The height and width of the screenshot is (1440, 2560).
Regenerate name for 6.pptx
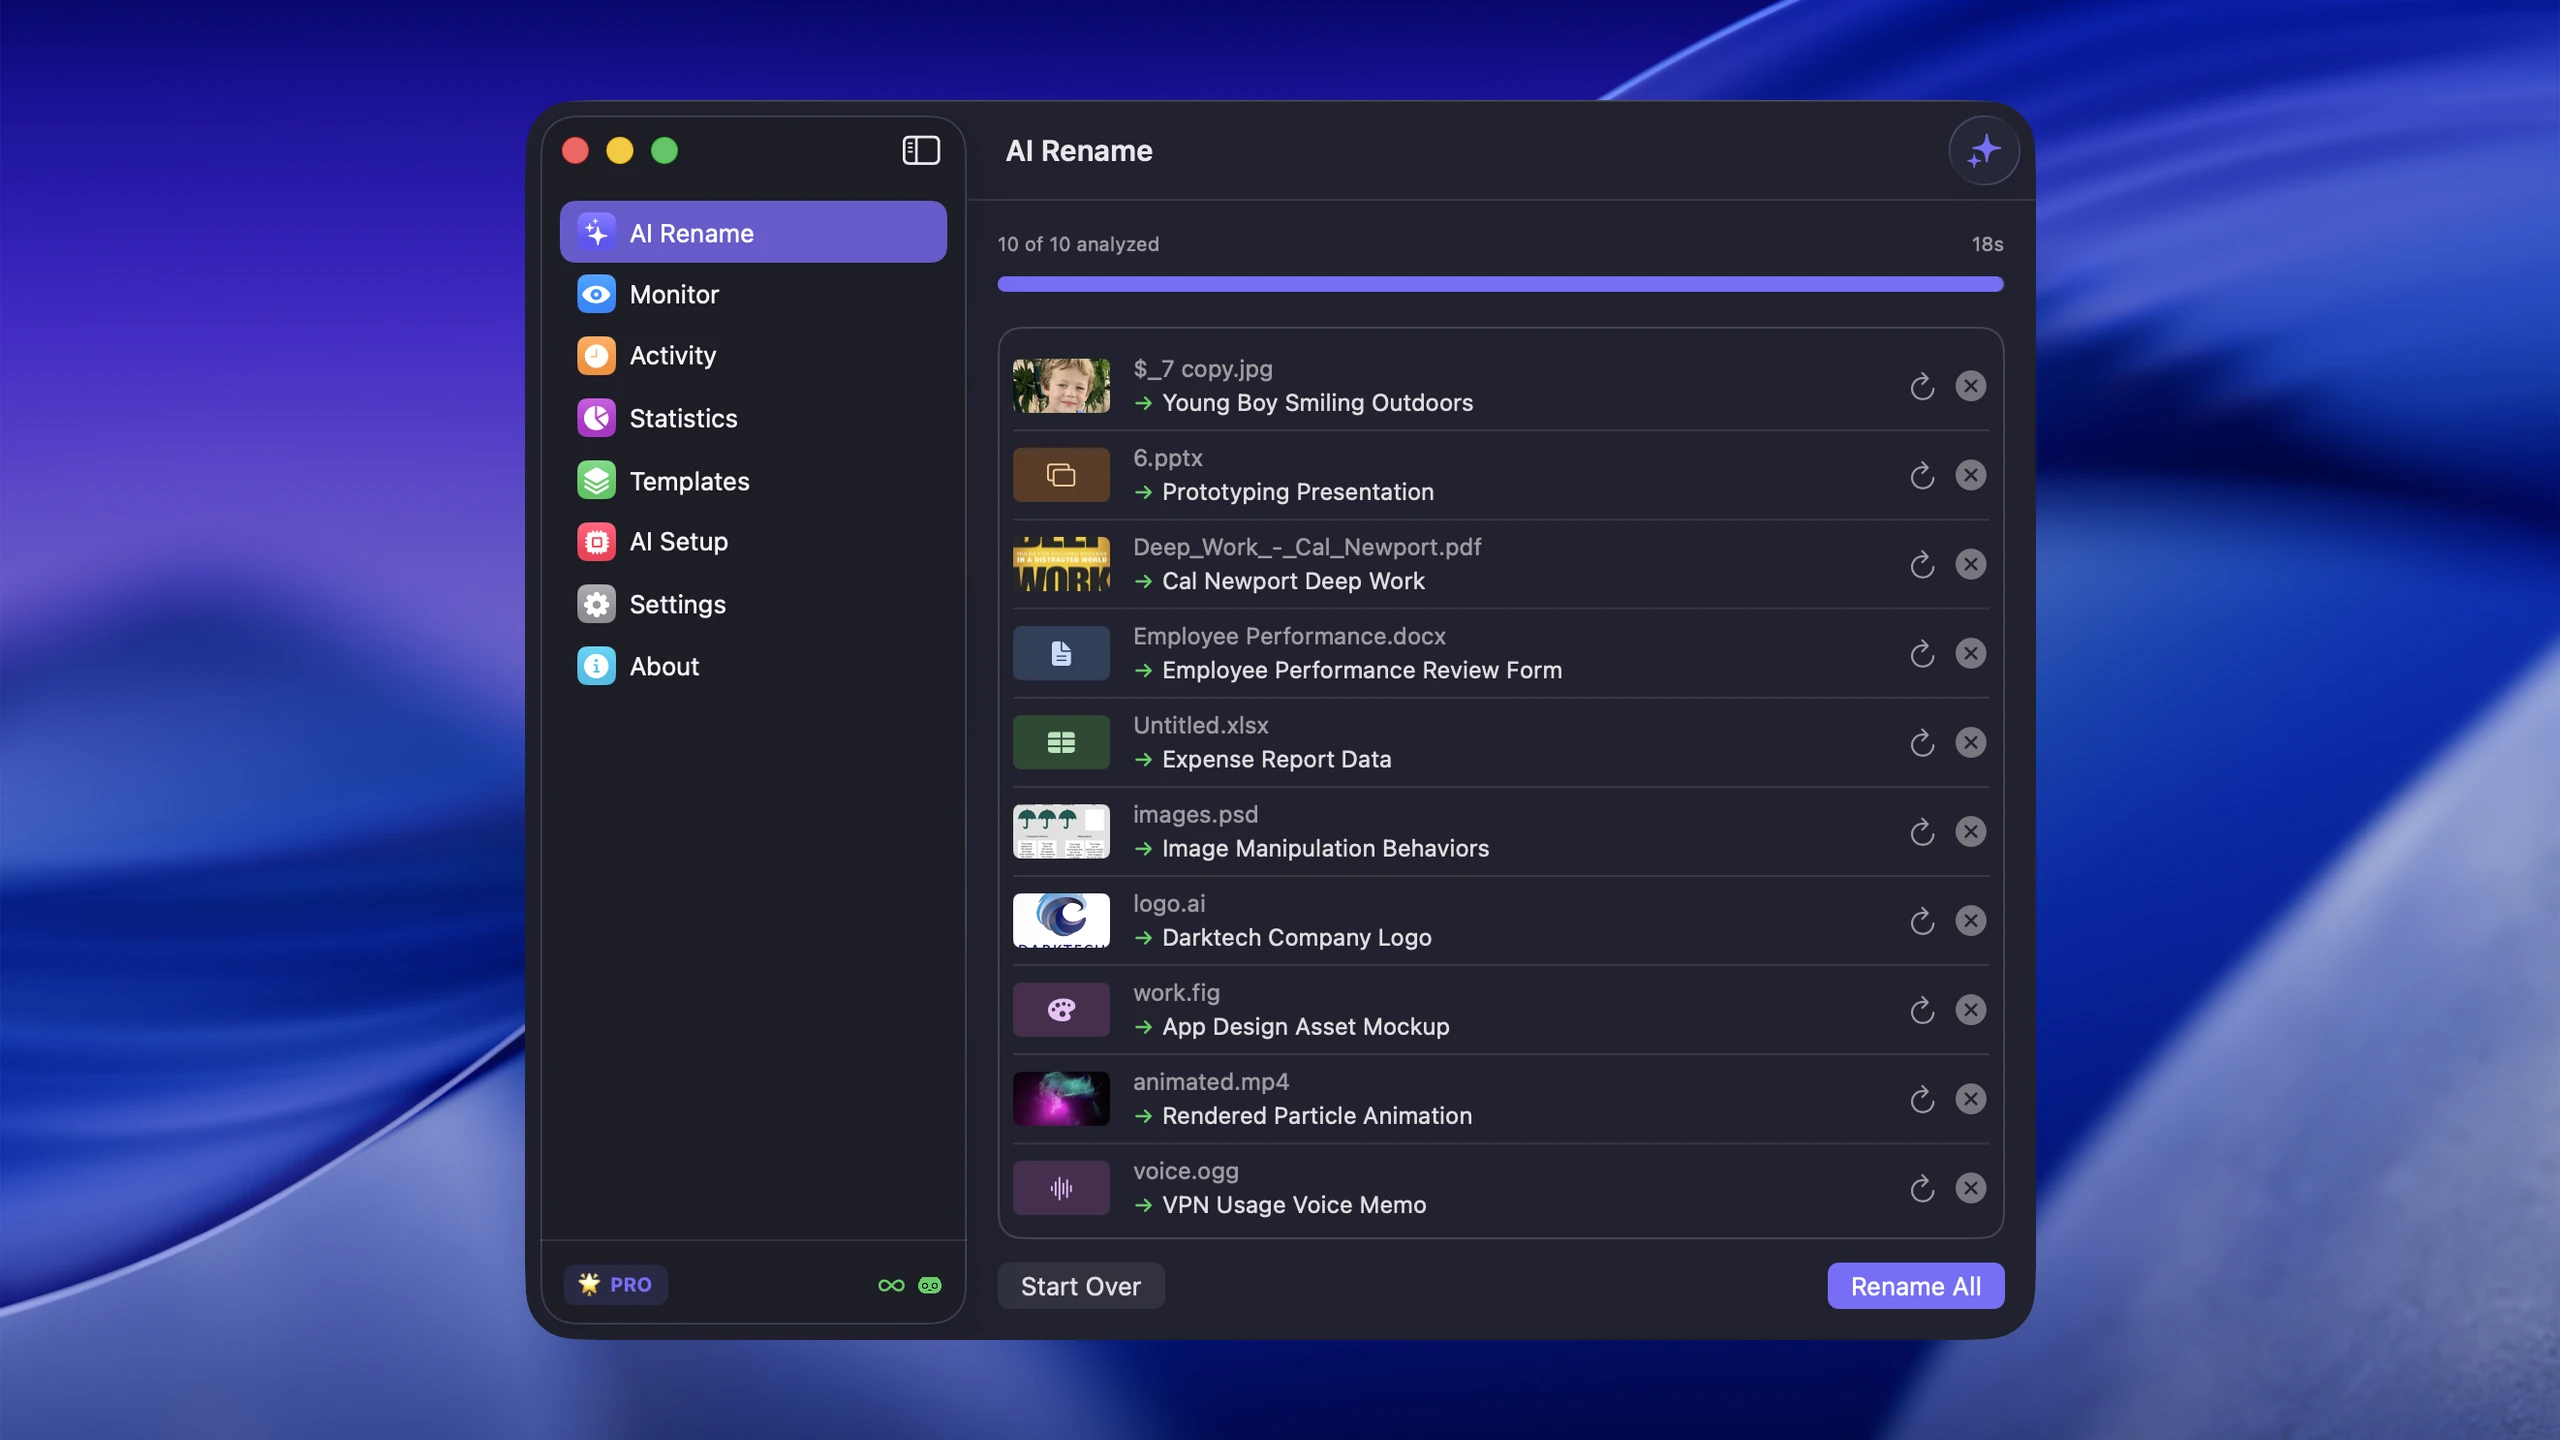coord(1922,475)
